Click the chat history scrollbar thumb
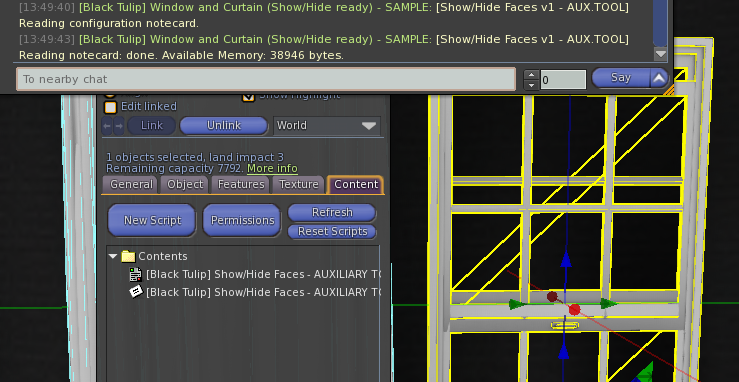The width and height of the screenshot is (739, 382). click(661, 24)
